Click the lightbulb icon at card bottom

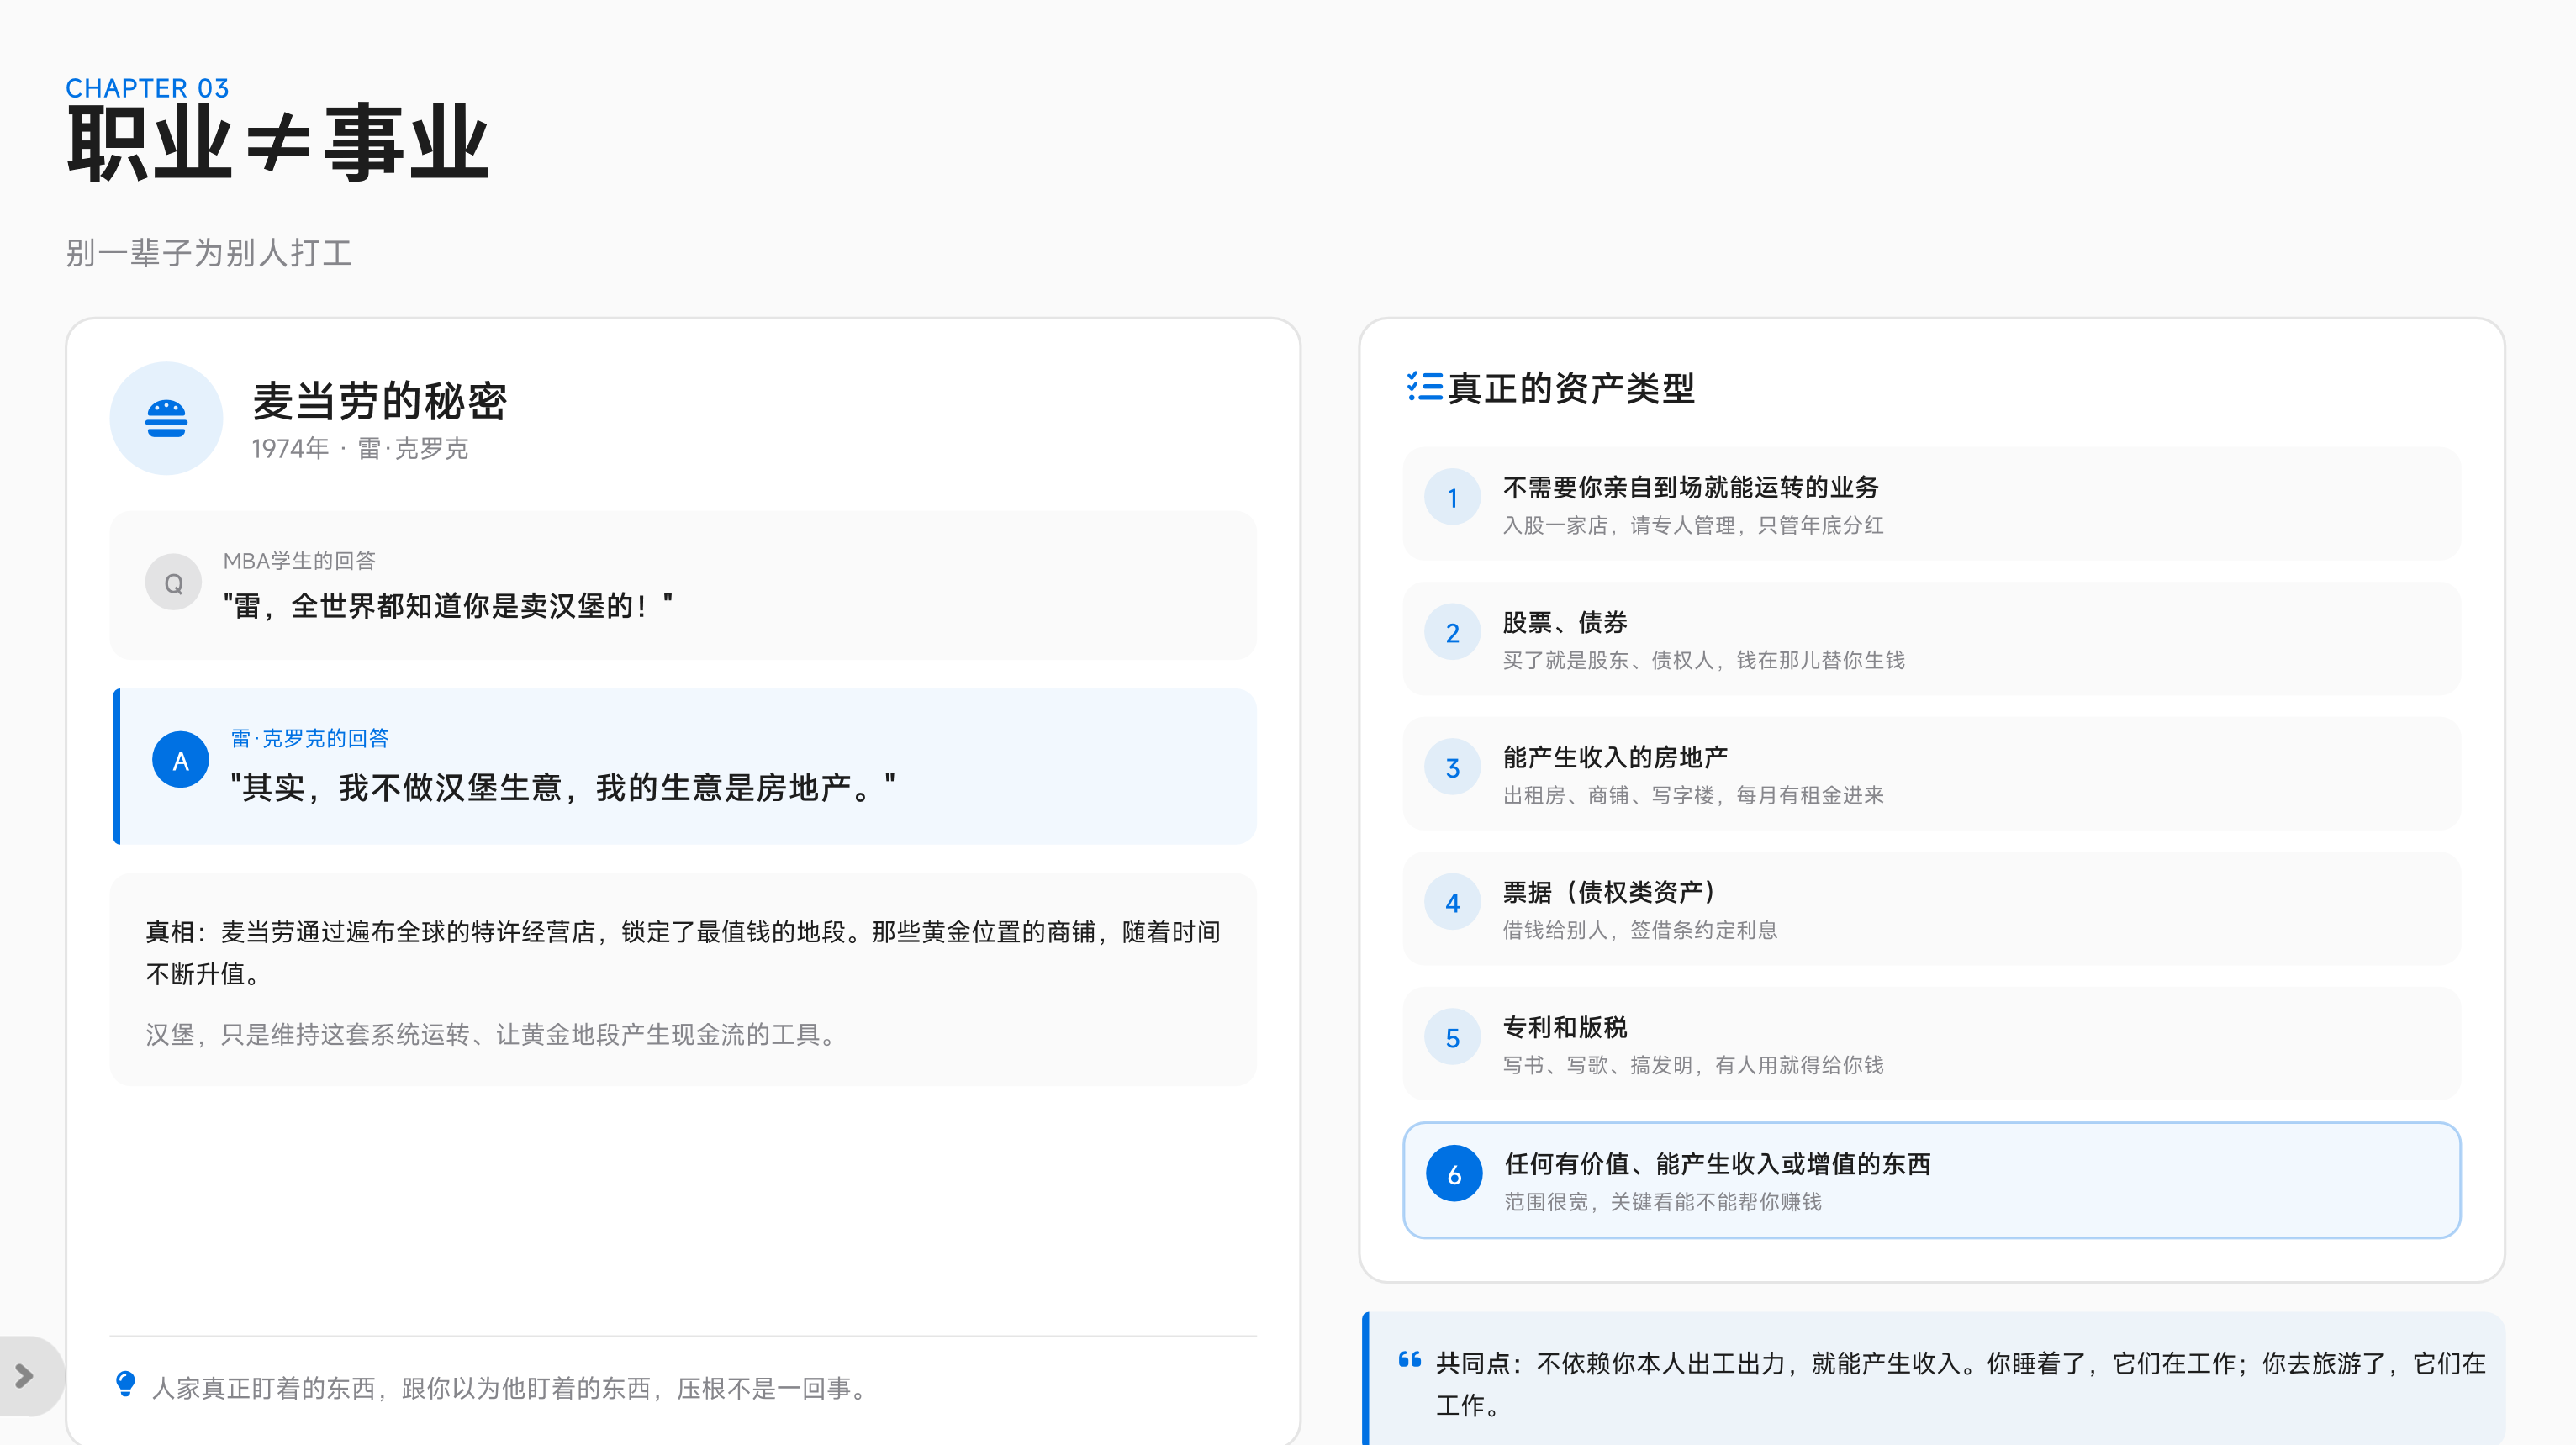pyautogui.click(x=125, y=1384)
